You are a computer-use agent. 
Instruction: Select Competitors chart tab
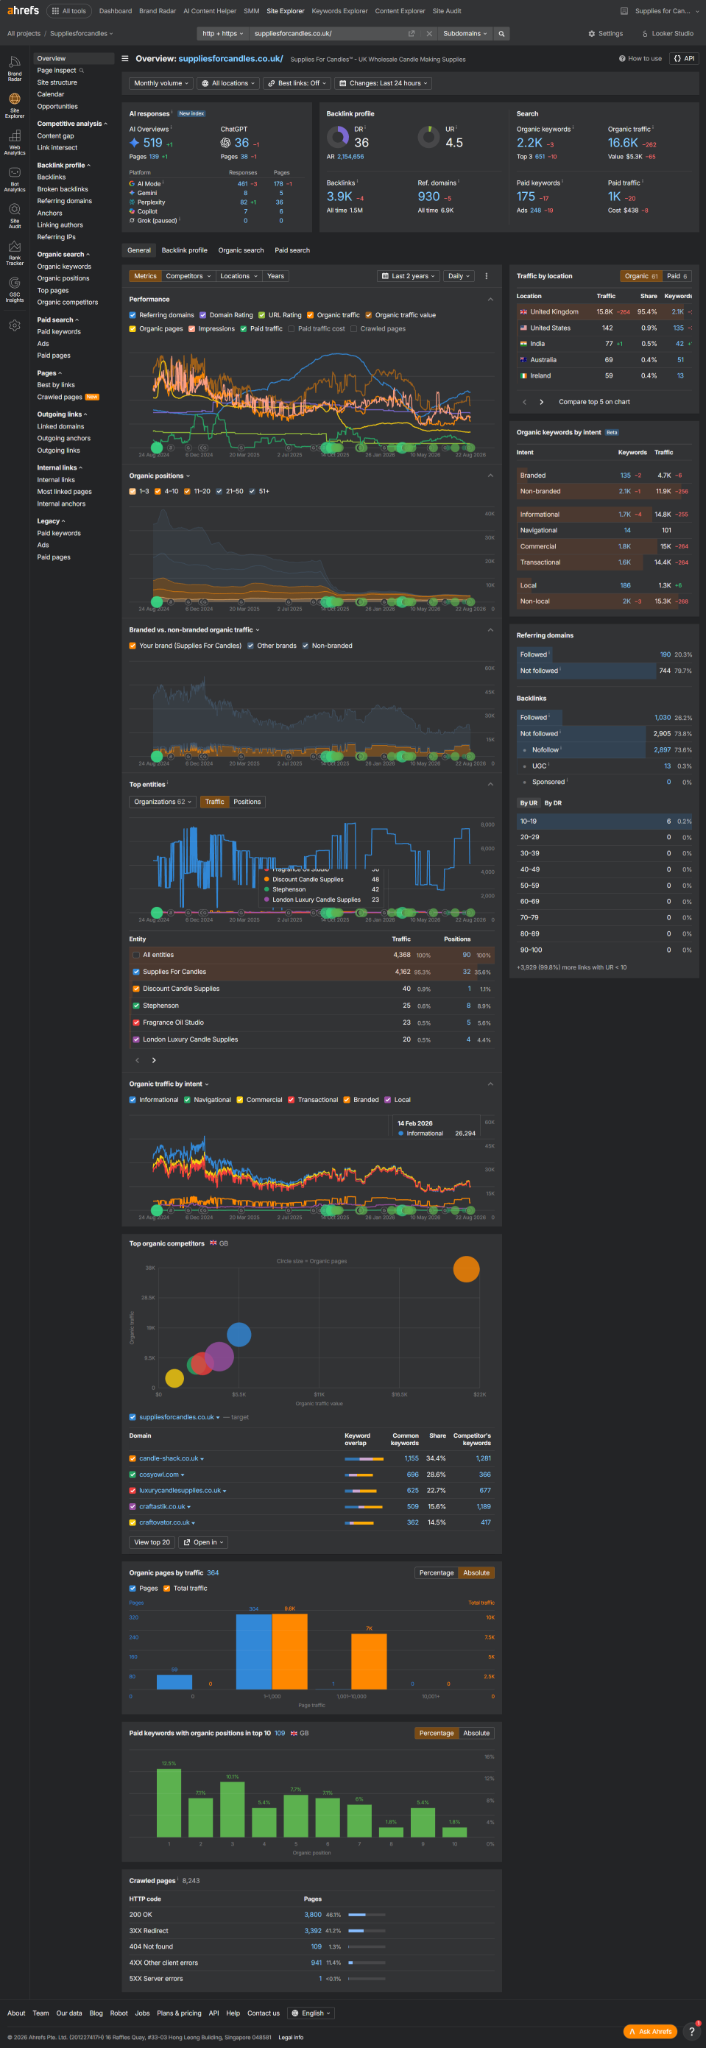(x=187, y=276)
